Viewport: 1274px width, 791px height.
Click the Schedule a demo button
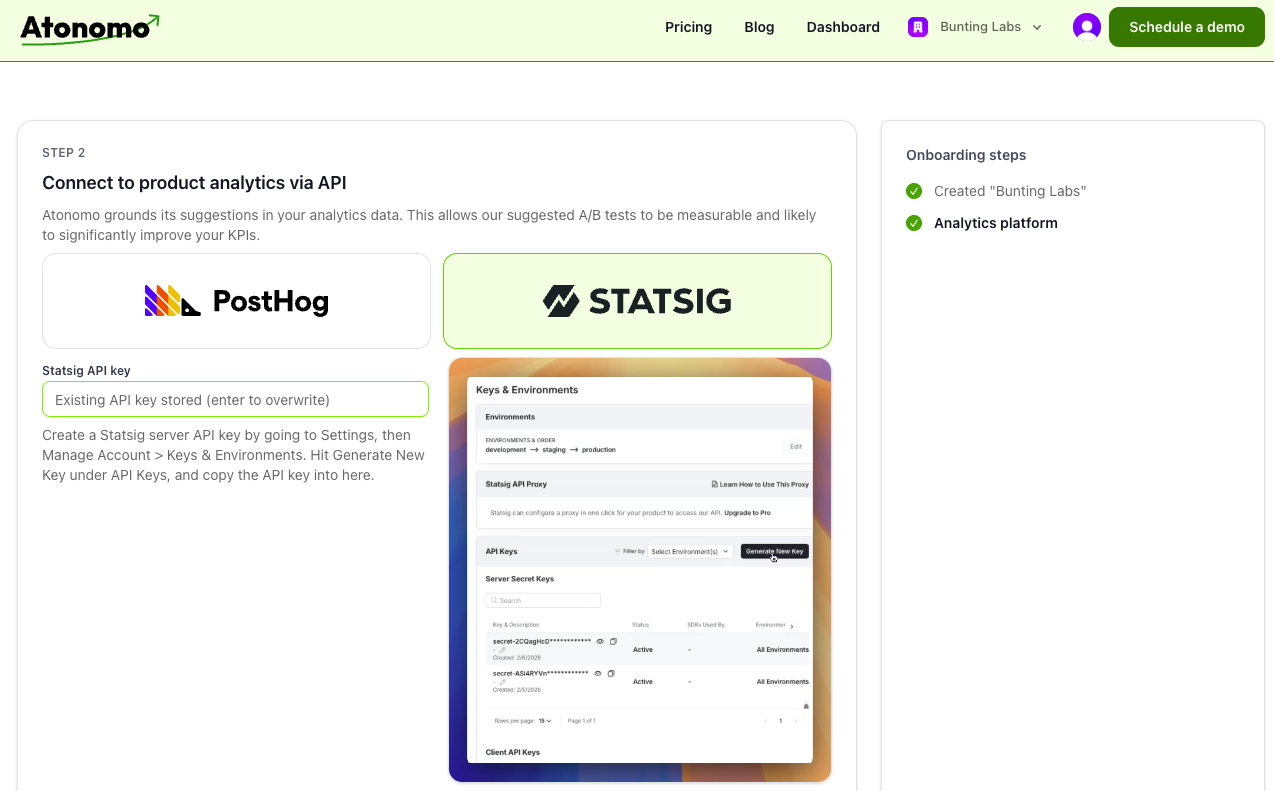coord(1186,27)
